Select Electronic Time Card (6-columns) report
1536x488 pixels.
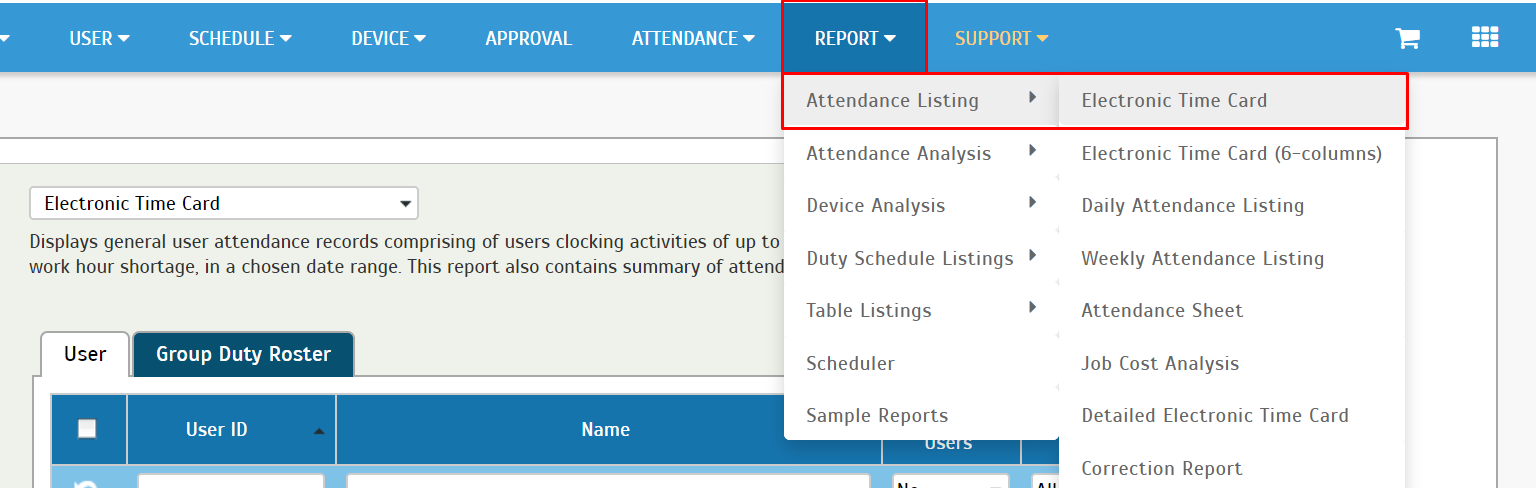pyautogui.click(x=1232, y=153)
